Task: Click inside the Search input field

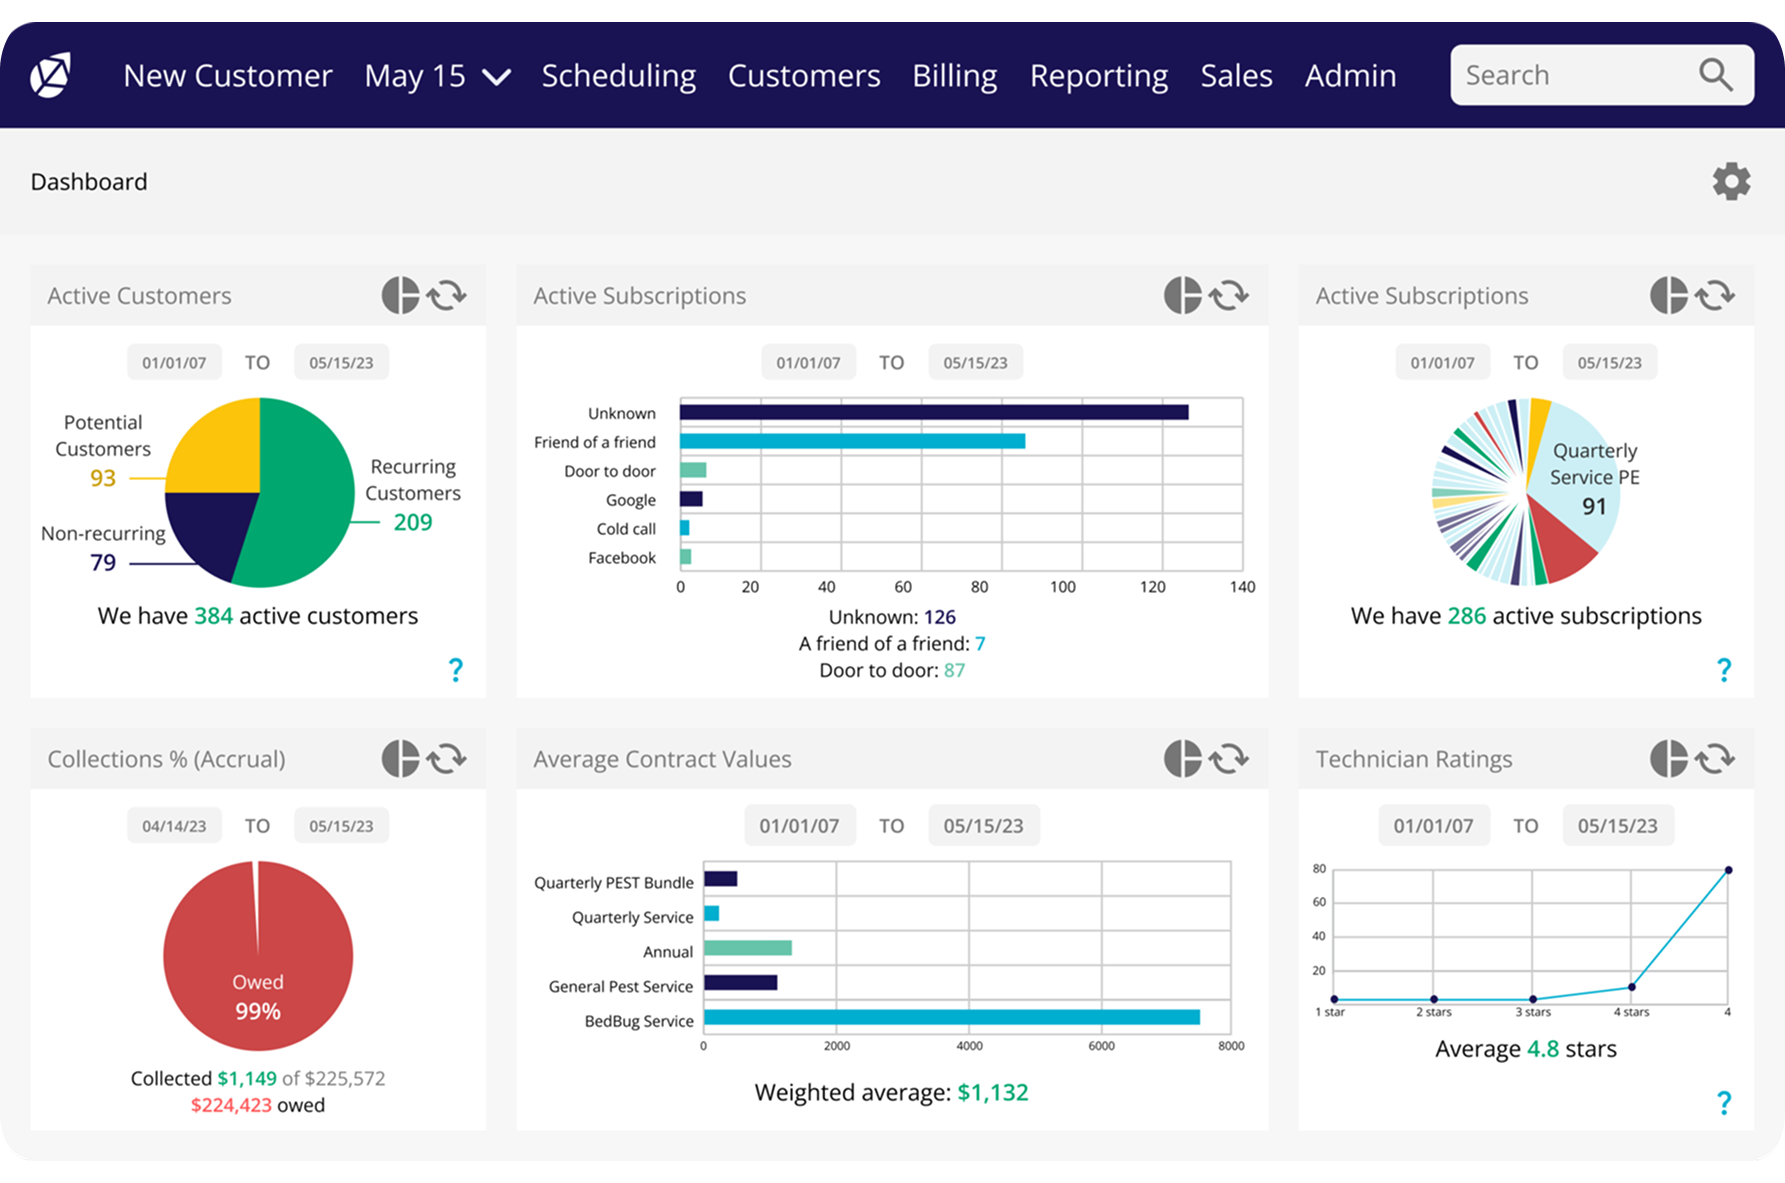Action: tap(1572, 75)
